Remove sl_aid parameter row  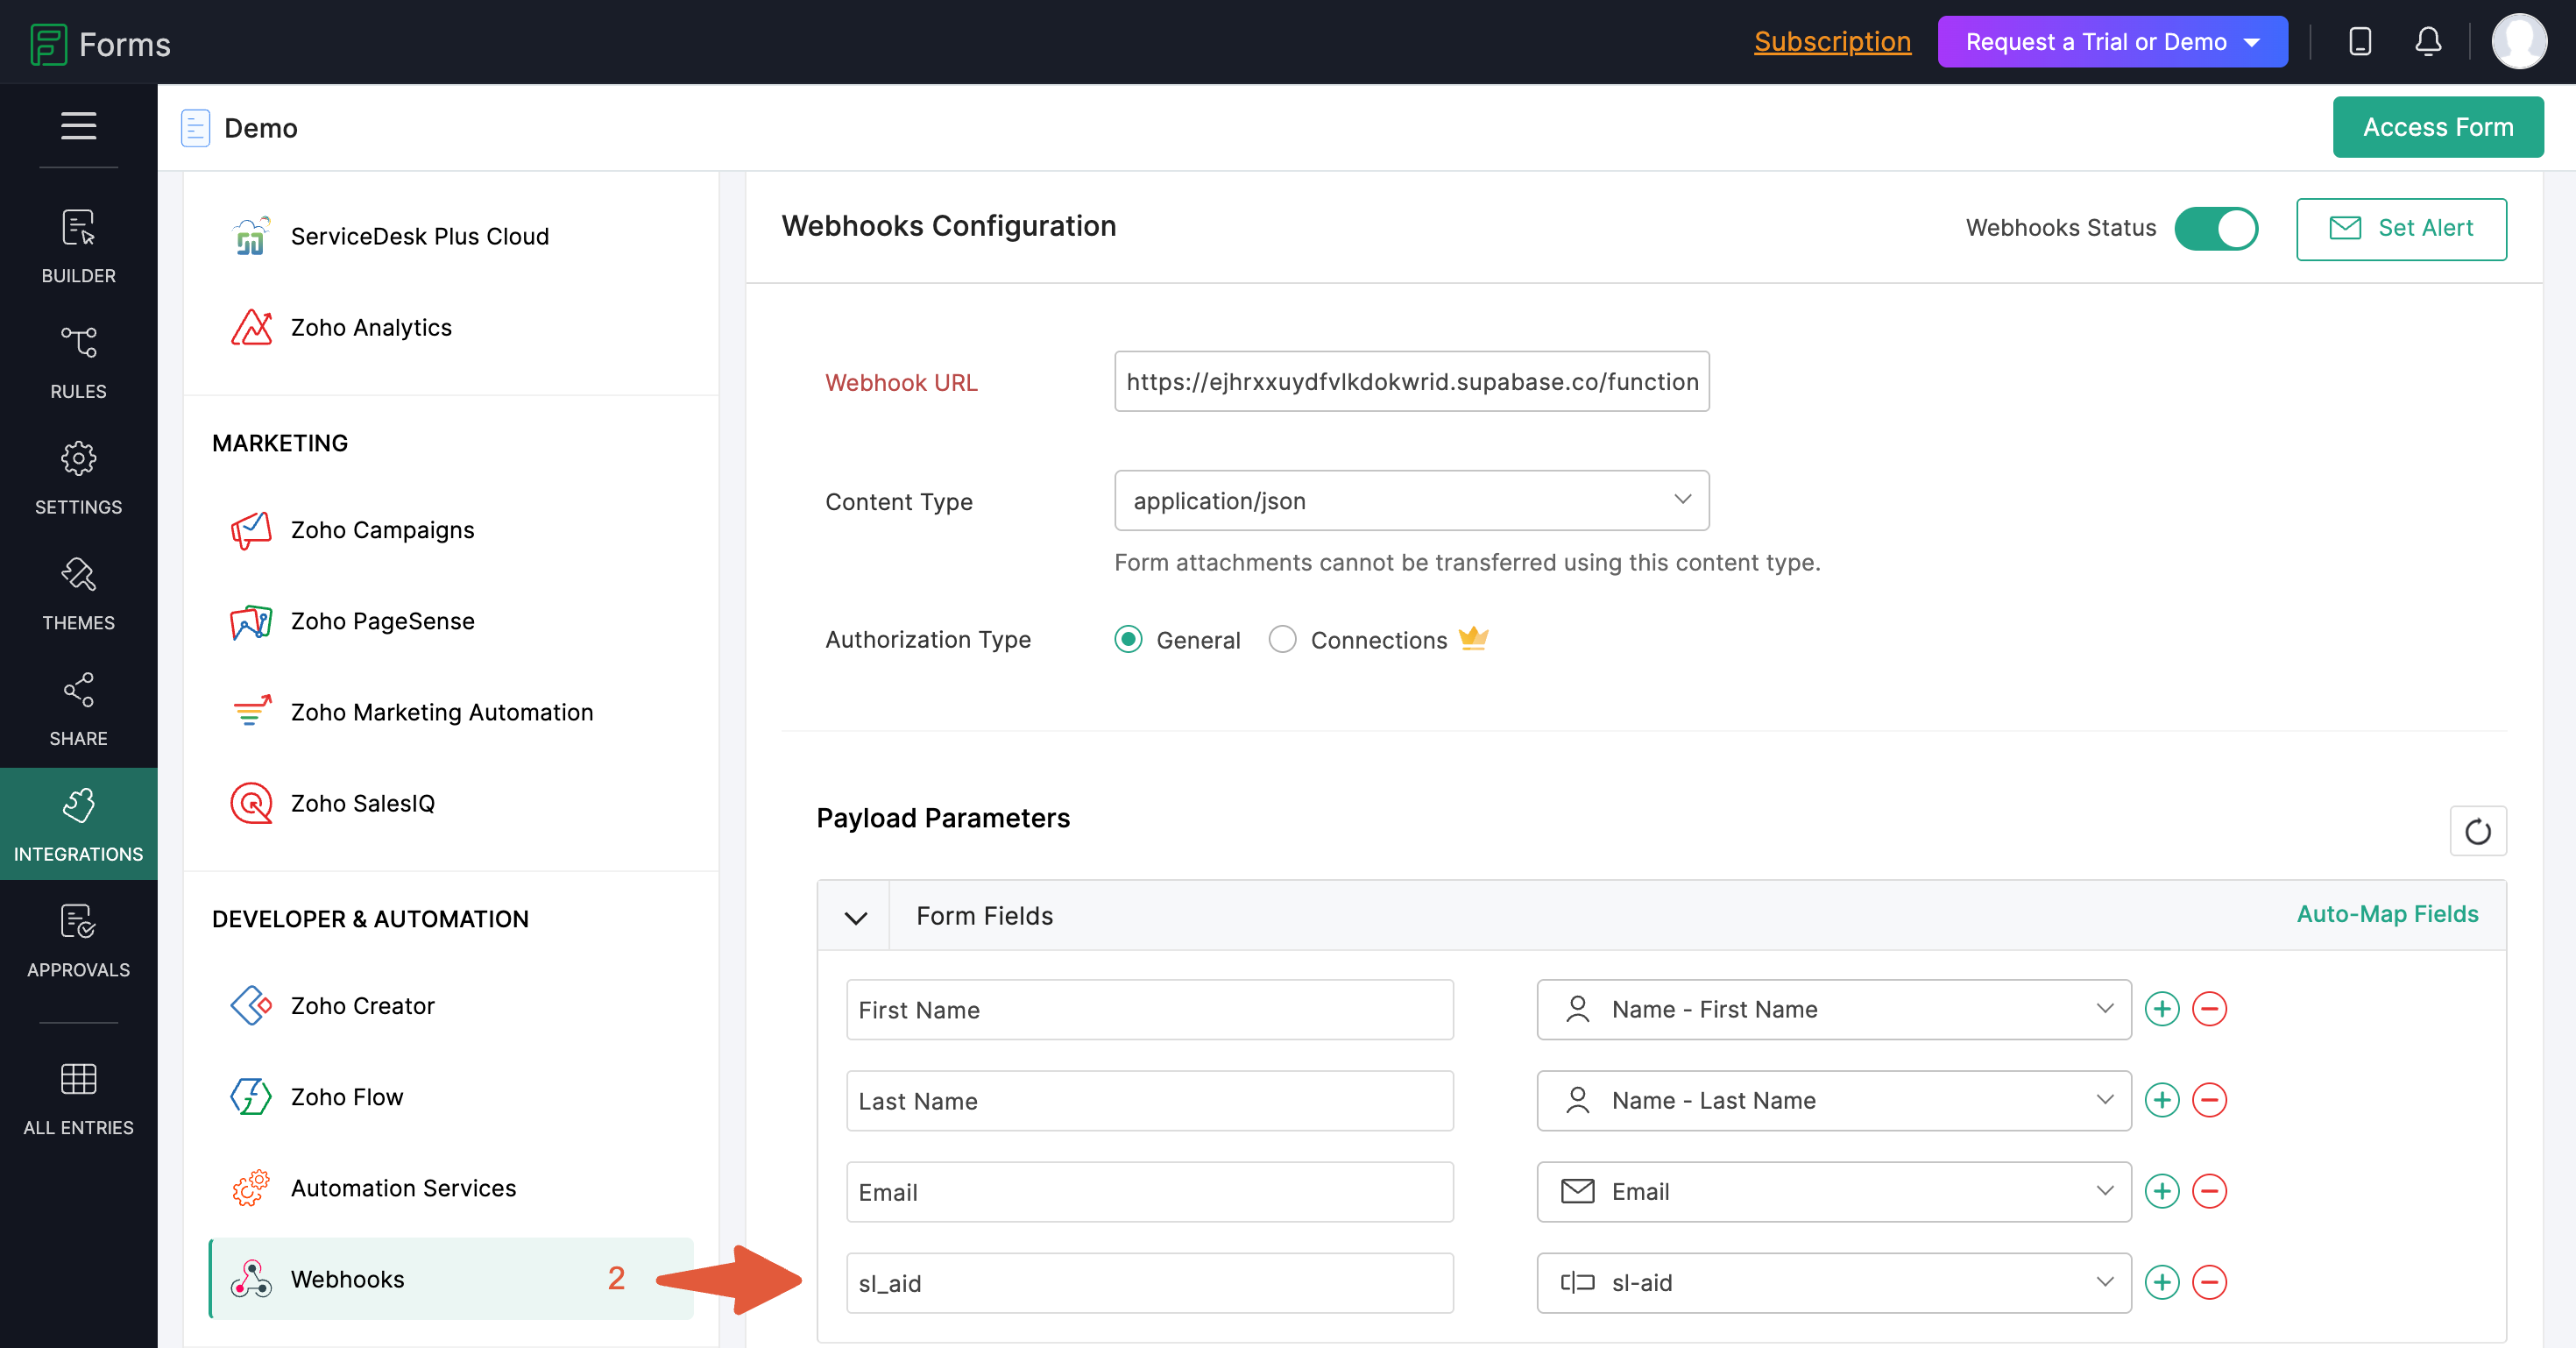click(x=2209, y=1282)
